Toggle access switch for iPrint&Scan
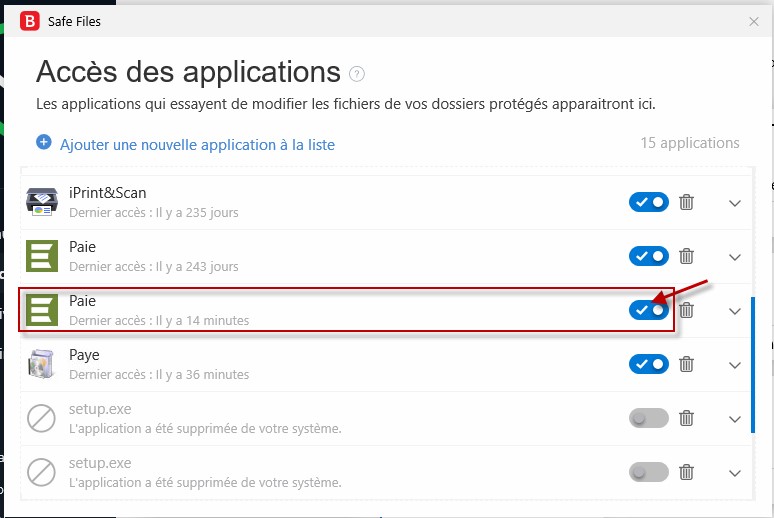 point(649,202)
